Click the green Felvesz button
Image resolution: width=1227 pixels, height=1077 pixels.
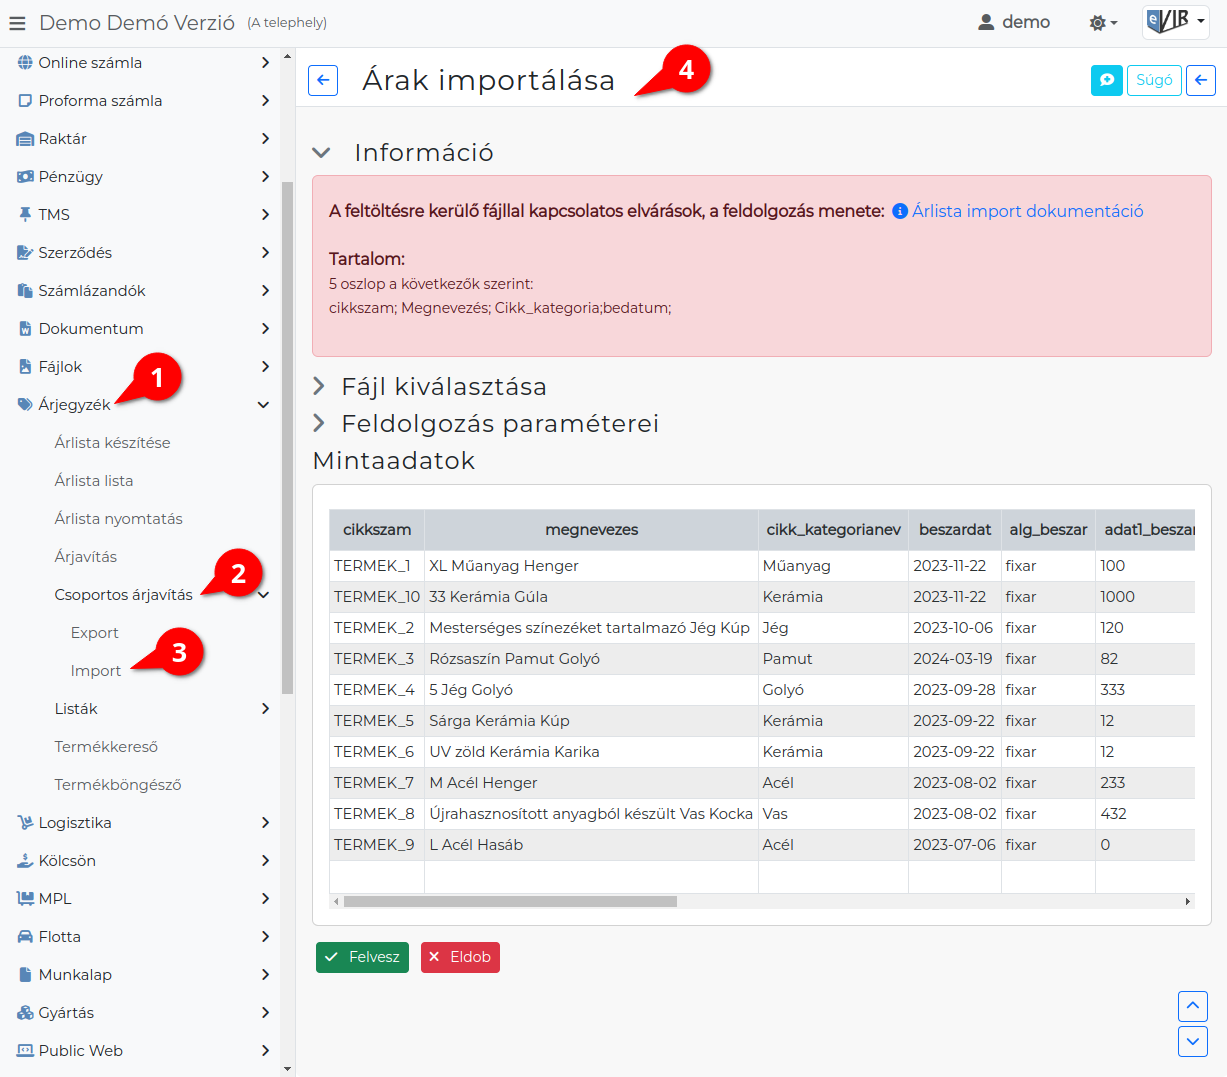[362, 957]
